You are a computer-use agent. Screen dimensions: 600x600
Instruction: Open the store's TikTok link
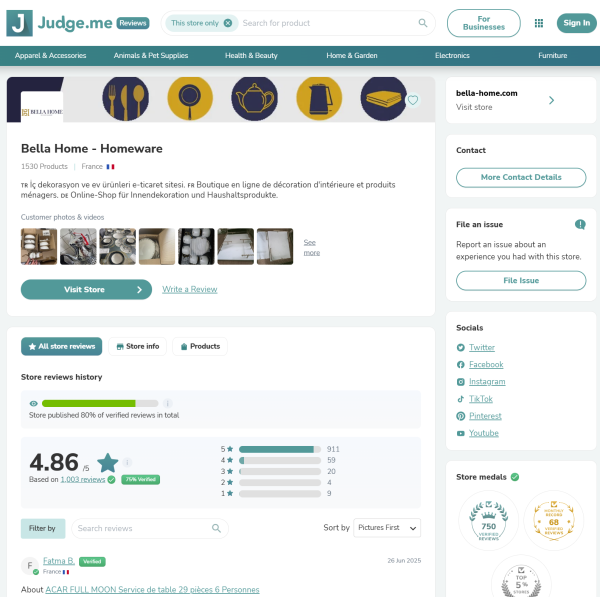(481, 399)
